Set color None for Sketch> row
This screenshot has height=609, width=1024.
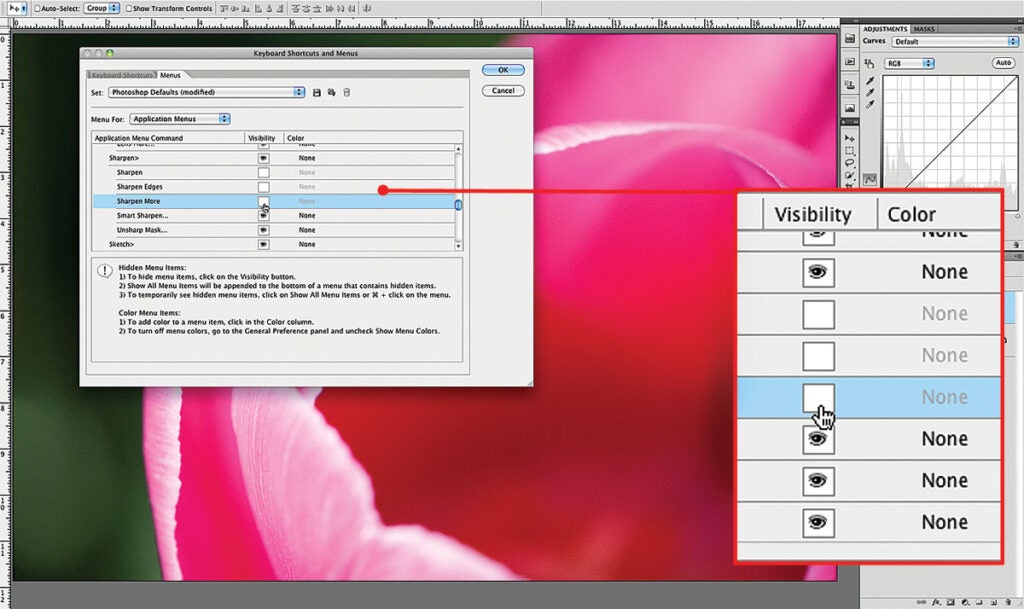pyautogui.click(x=307, y=244)
